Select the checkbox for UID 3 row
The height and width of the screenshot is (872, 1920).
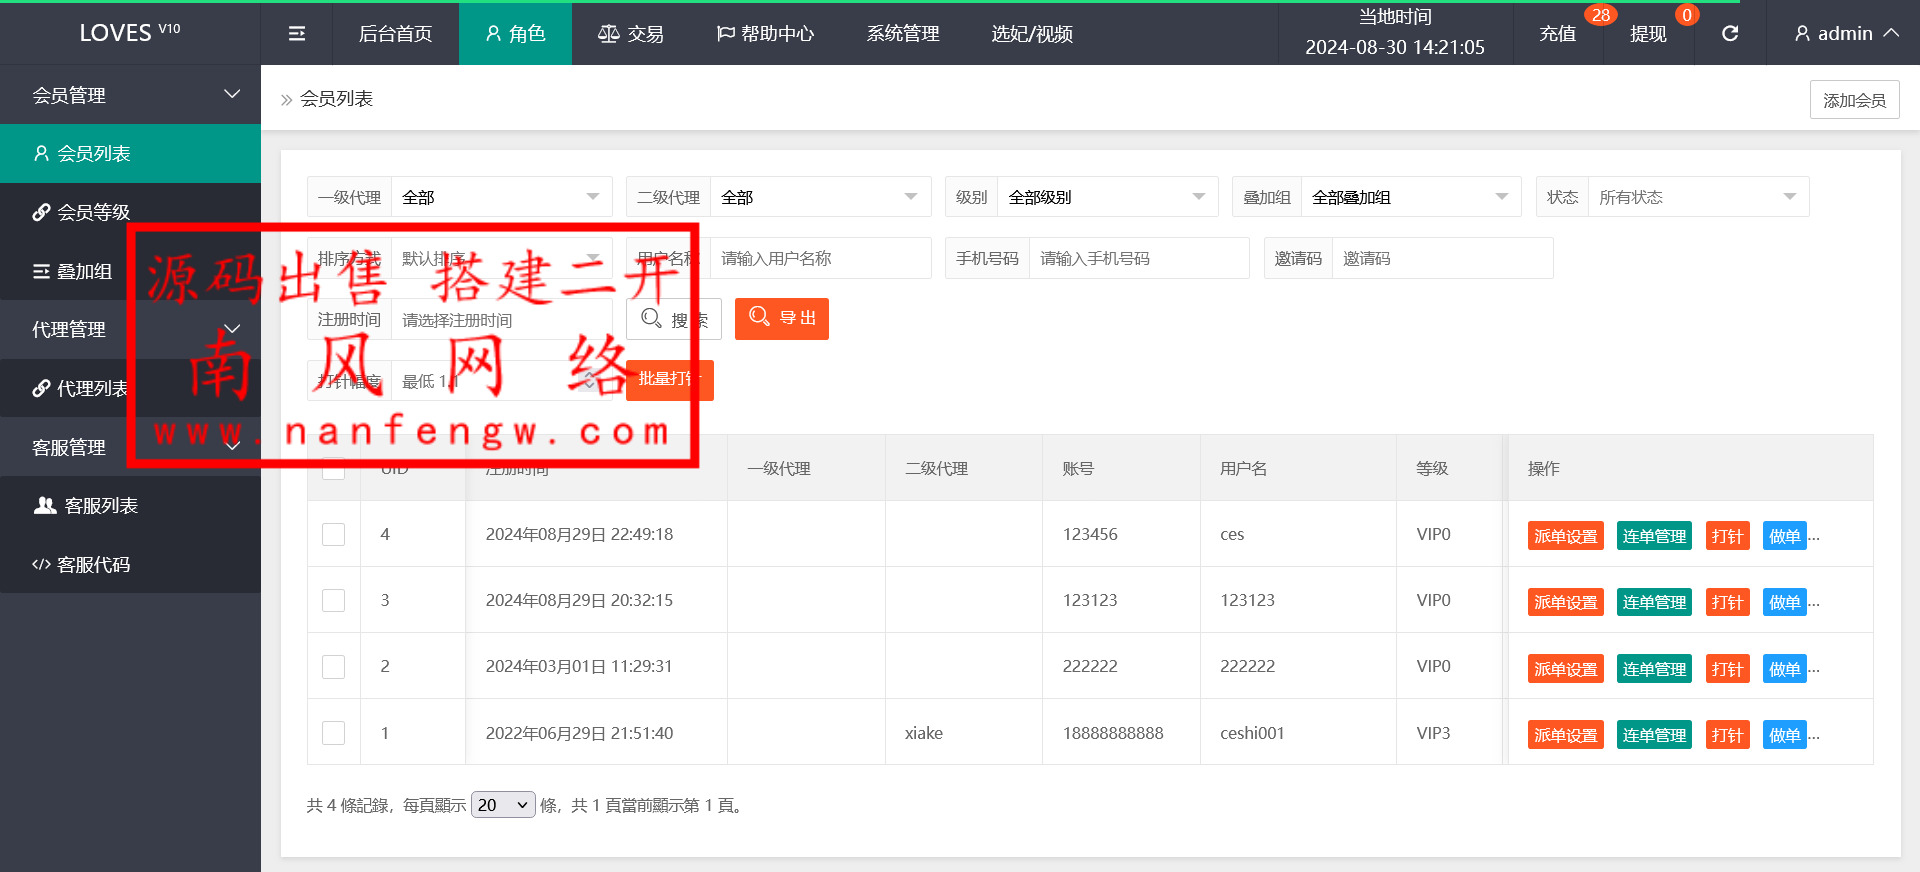[334, 601]
